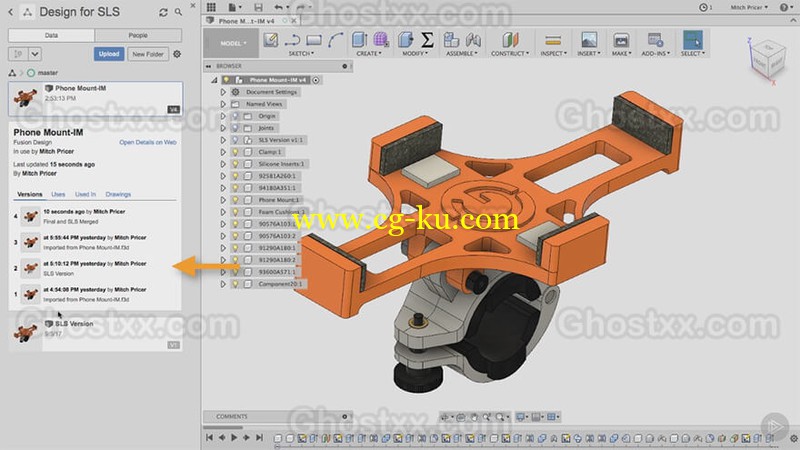This screenshot has height=450, width=800.
Task: Click the Sigma parameters icon
Action: (427, 40)
